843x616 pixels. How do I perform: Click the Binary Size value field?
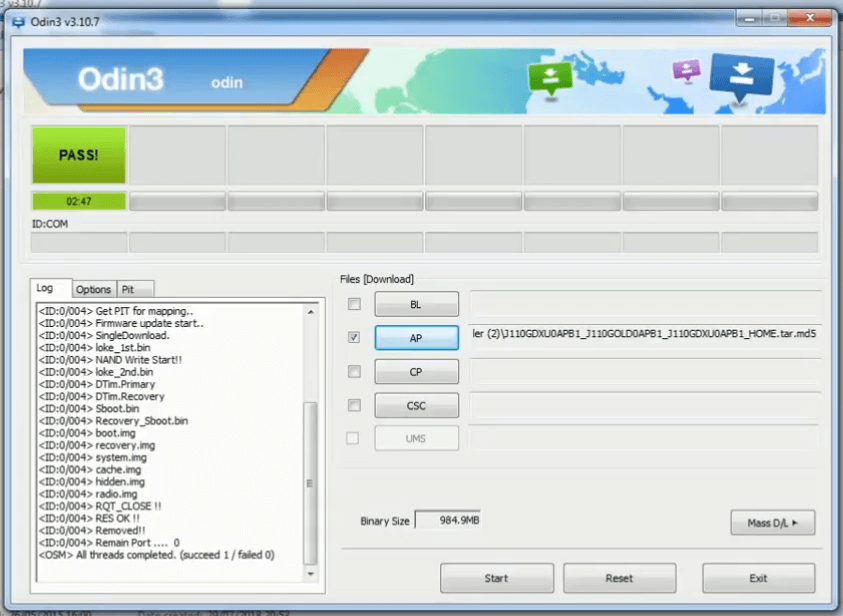pos(448,520)
